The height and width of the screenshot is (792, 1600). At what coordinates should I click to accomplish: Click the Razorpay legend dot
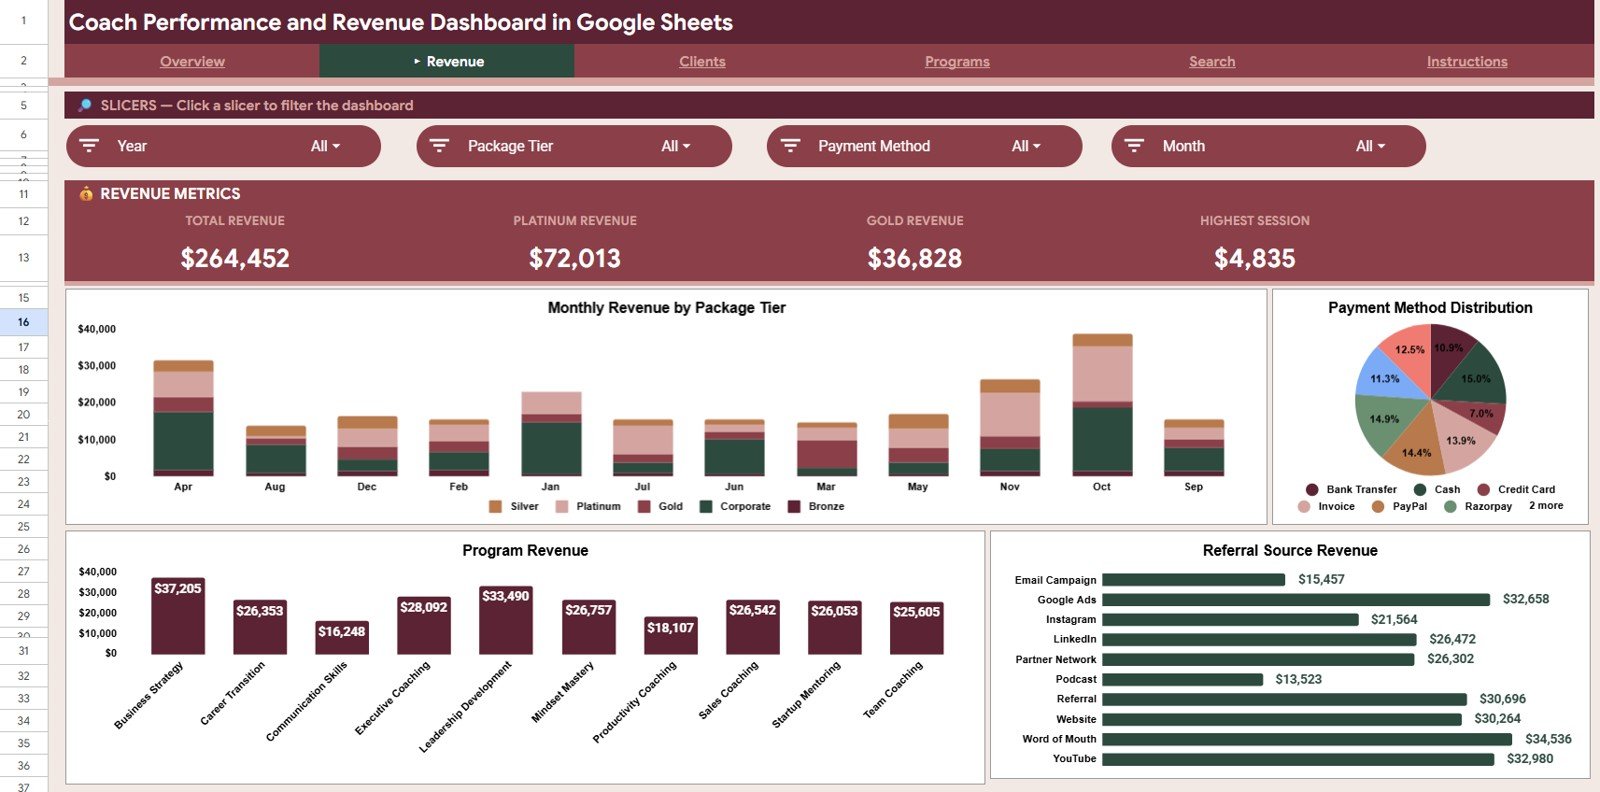1450,507
